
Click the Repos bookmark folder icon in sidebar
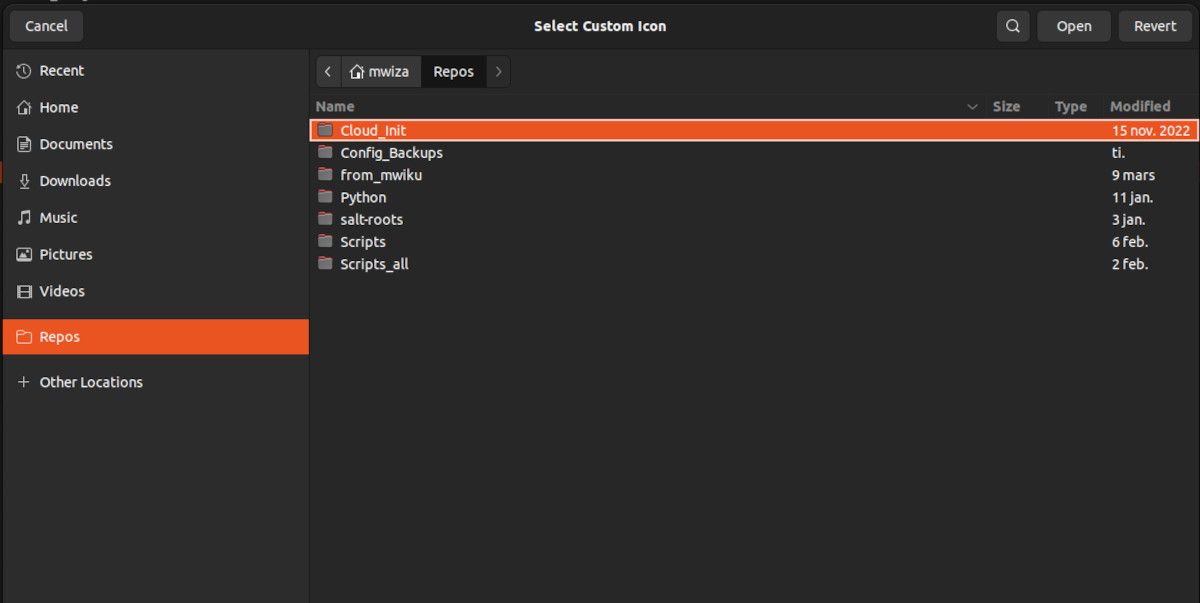[24, 337]
